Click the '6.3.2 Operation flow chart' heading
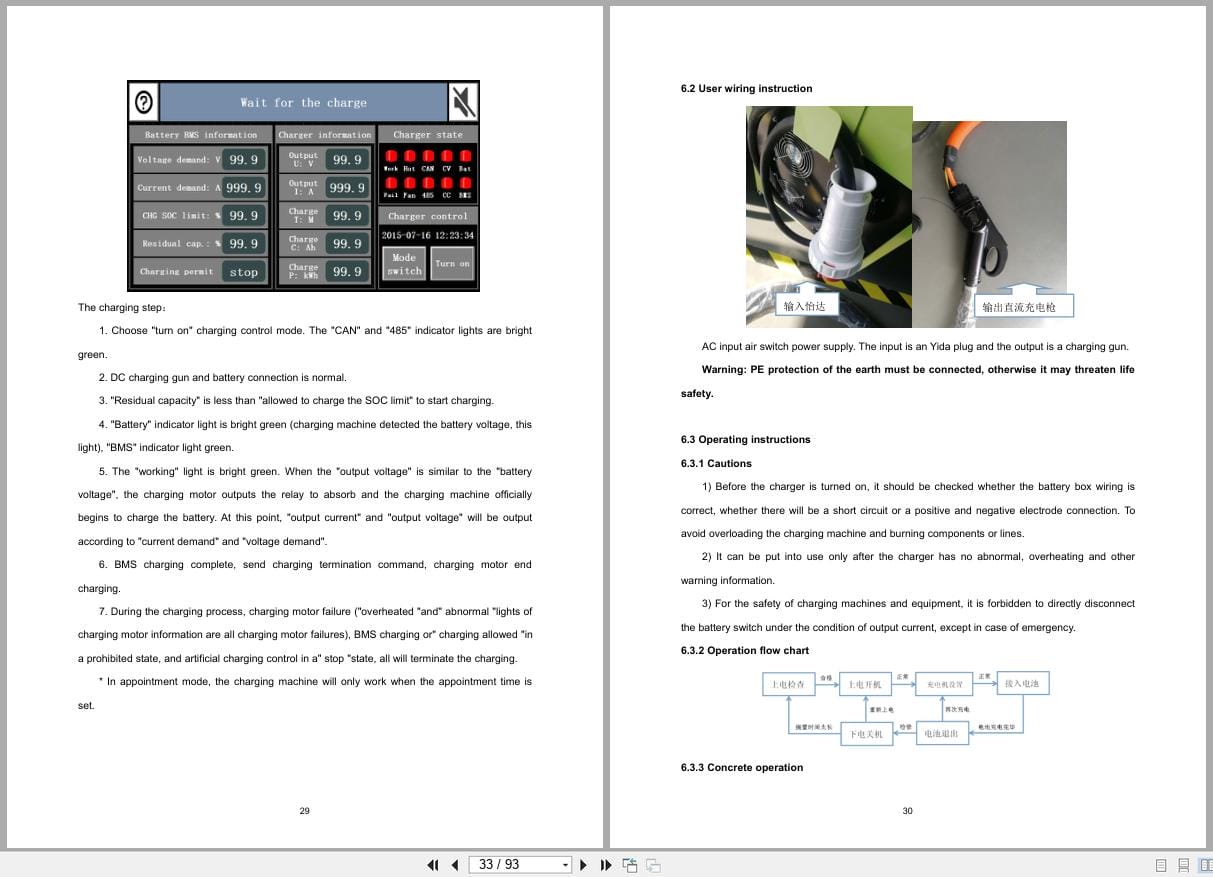The height and width of the screenshot is (877, 1213). (x=745, y=651)
